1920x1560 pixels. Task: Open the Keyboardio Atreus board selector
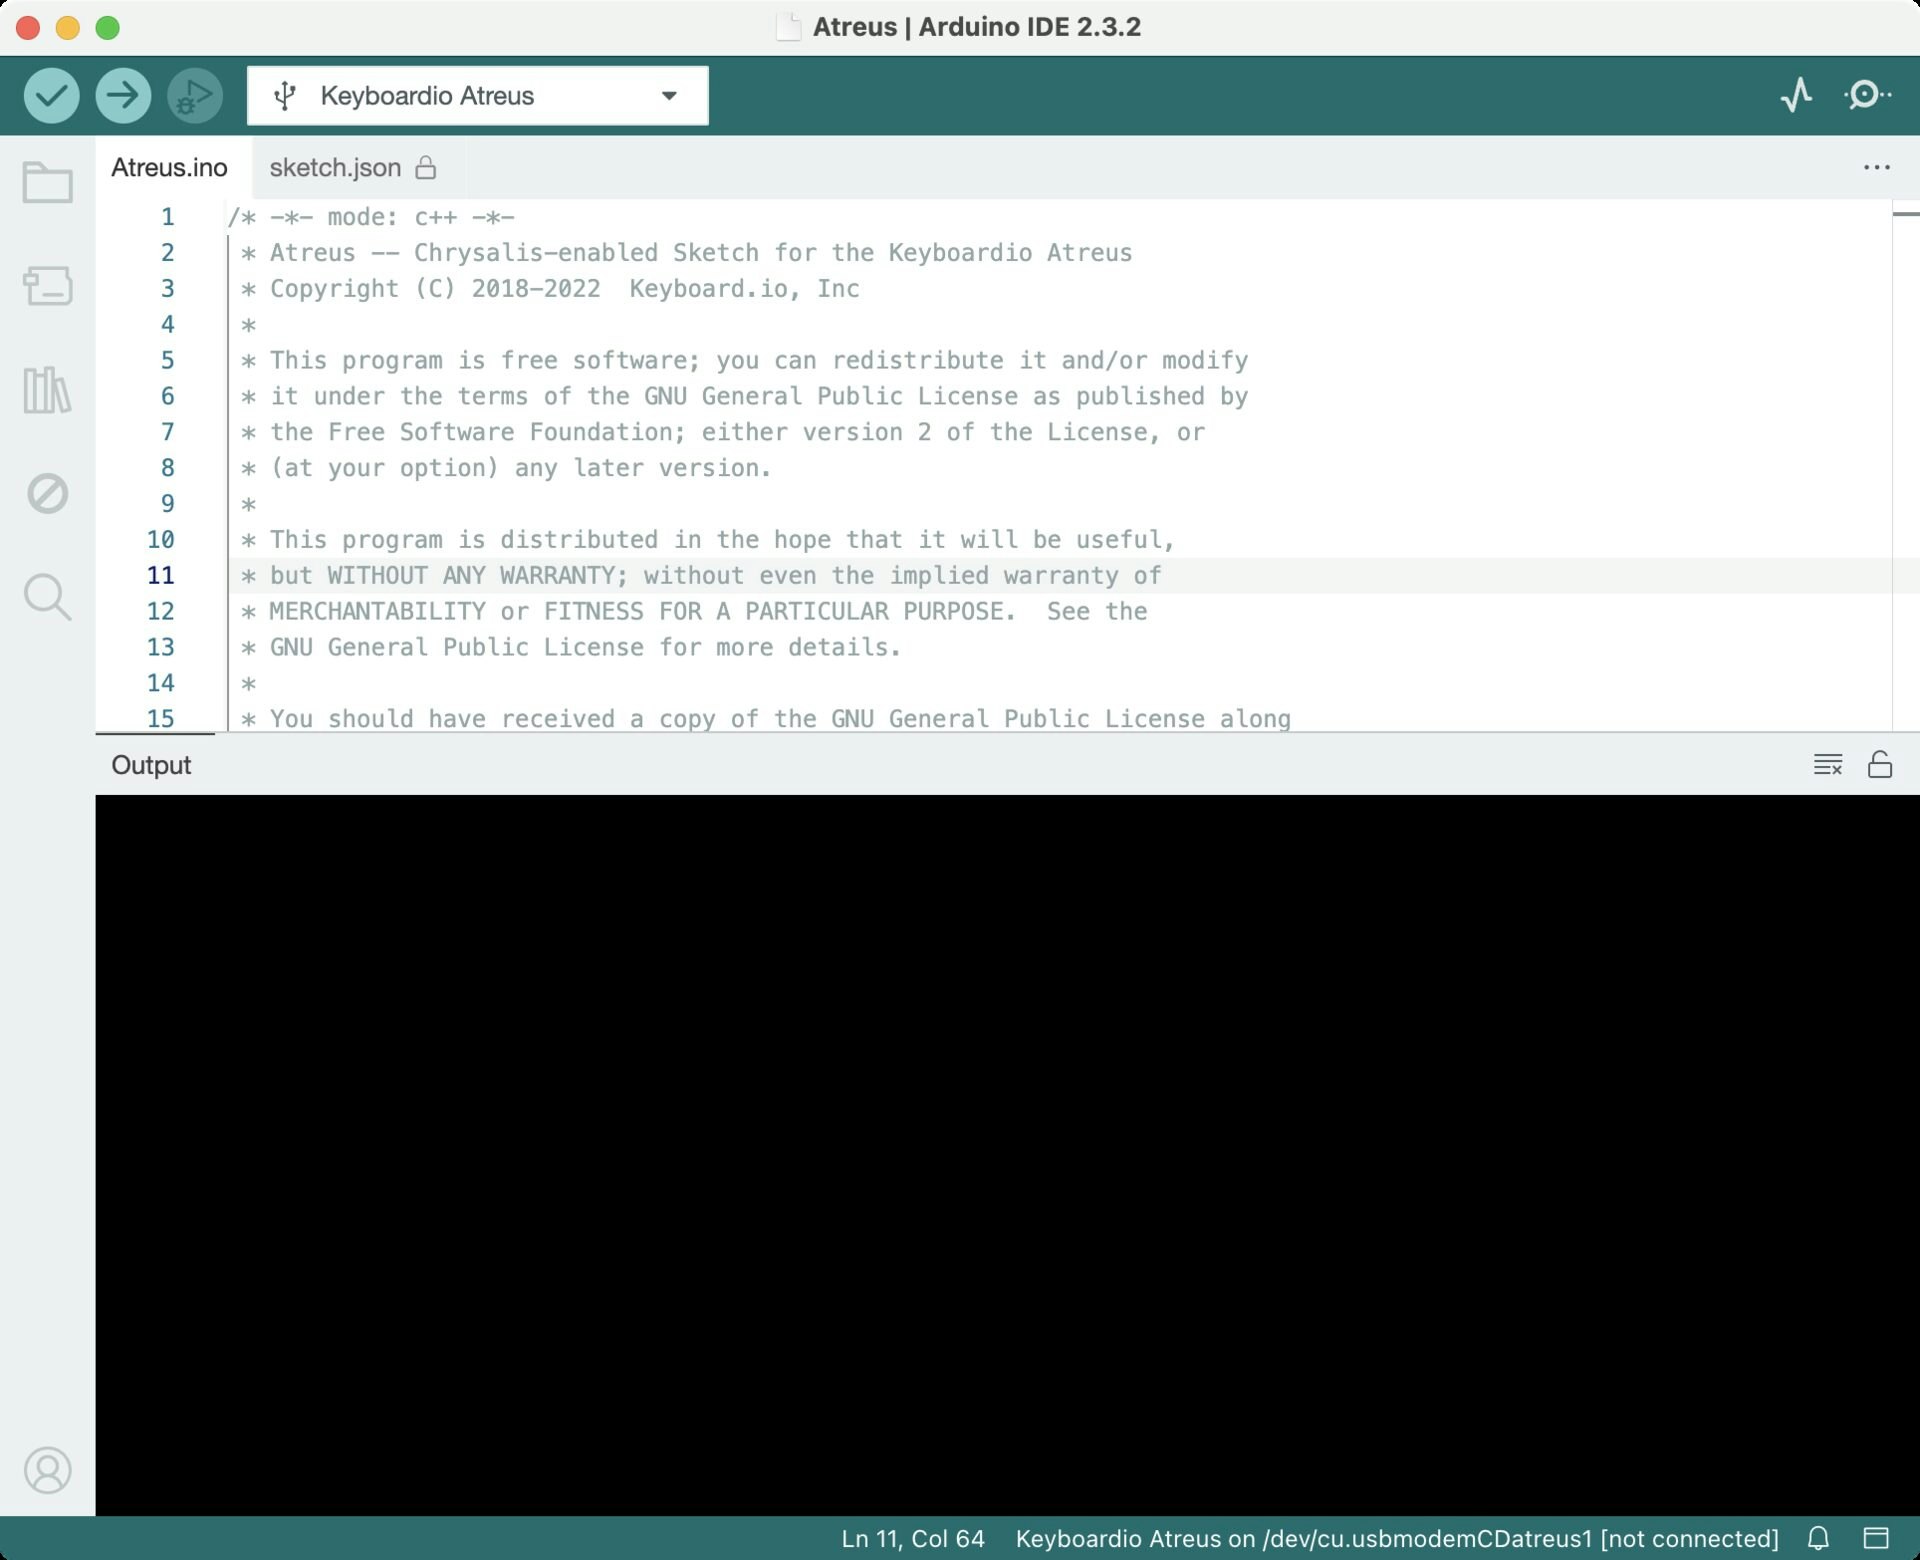(x=477, y=95)
